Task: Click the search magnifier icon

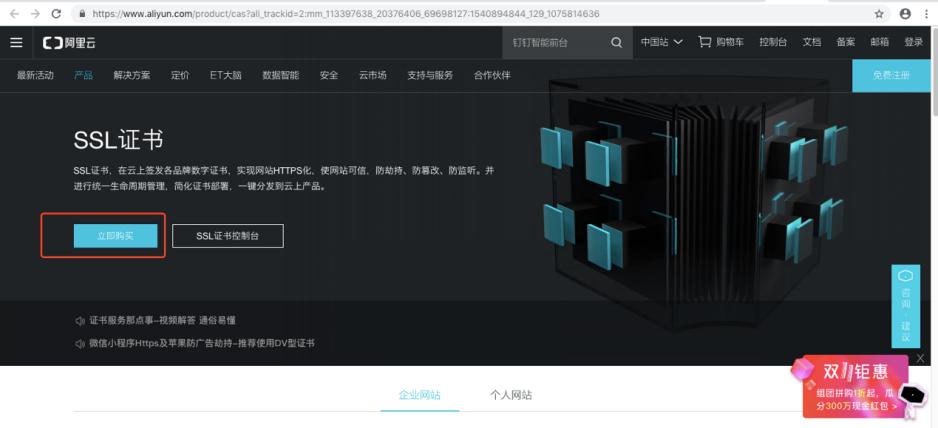Action: [x=616, y=42]
